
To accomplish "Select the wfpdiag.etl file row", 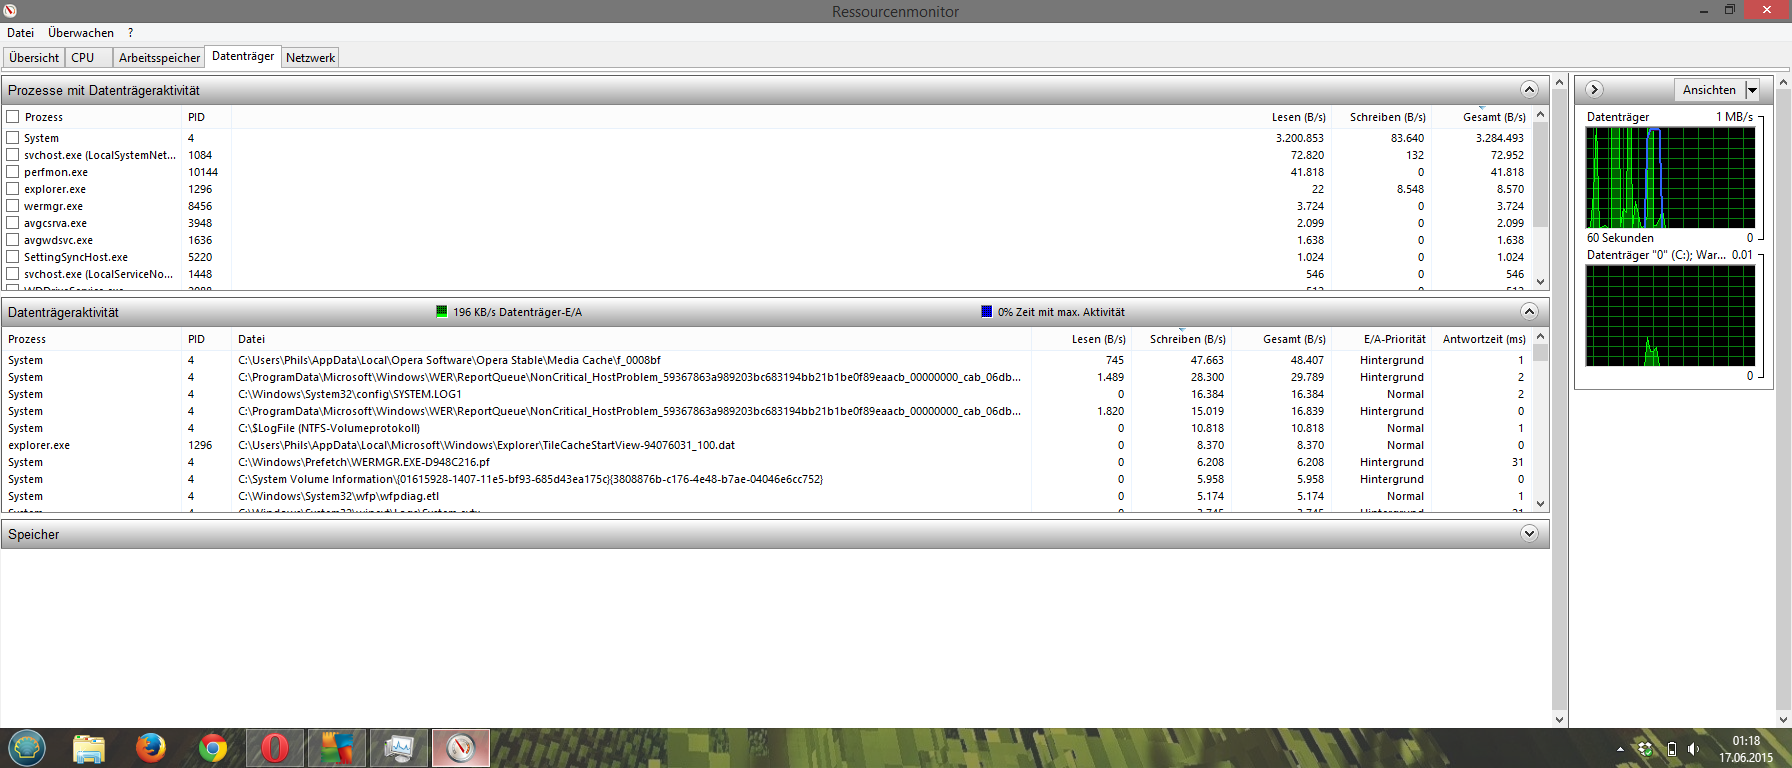I will tap(767, 496).
